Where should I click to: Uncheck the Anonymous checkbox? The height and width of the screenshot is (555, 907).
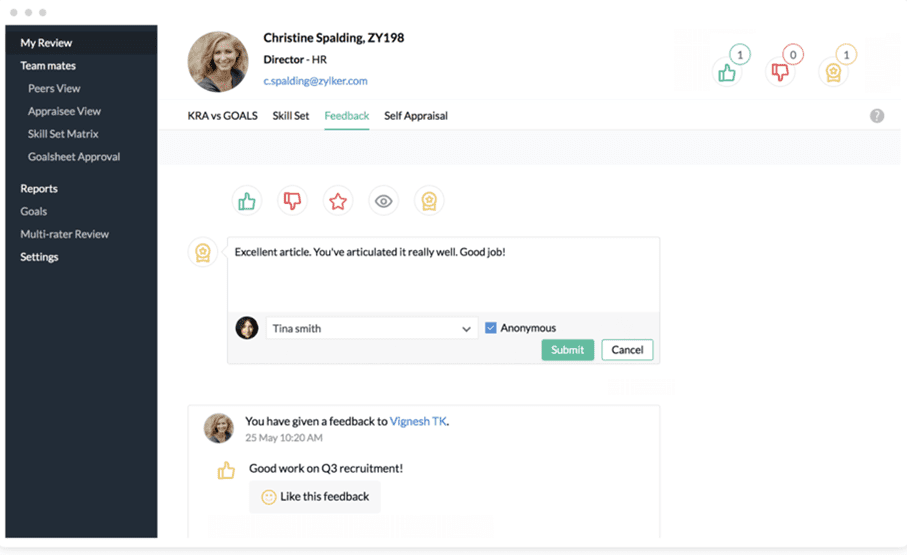491,328
